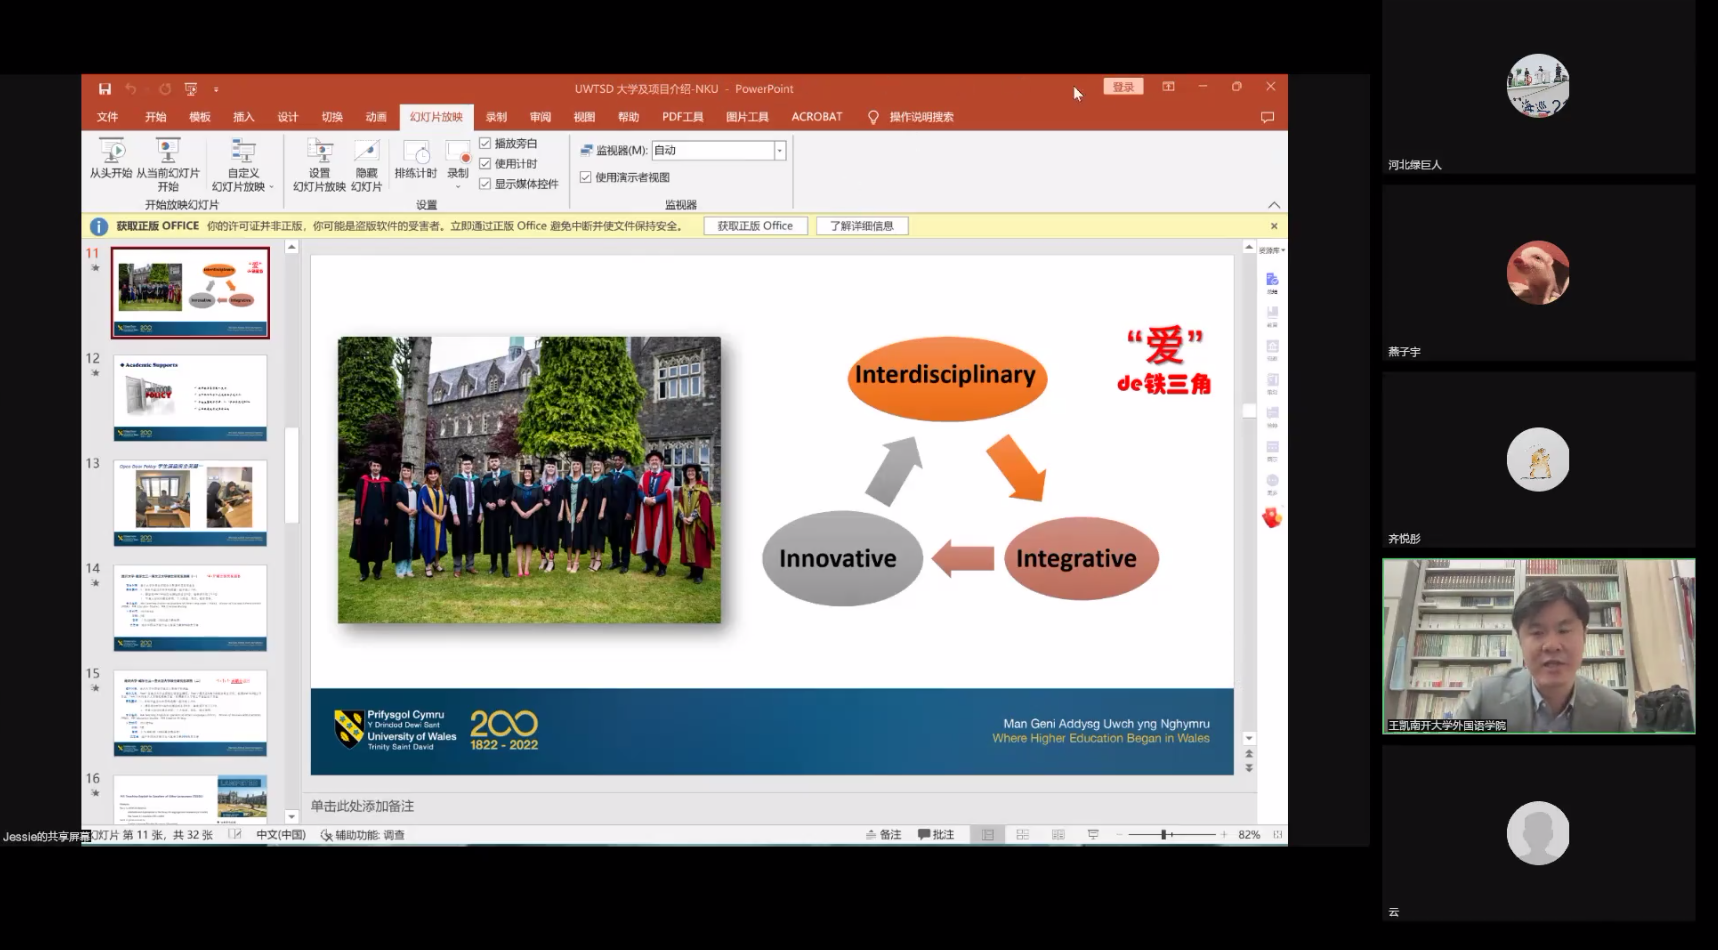Click the Save icon in title bar
The width and height of the screenshot is (1718, 950).
point(105,89)
